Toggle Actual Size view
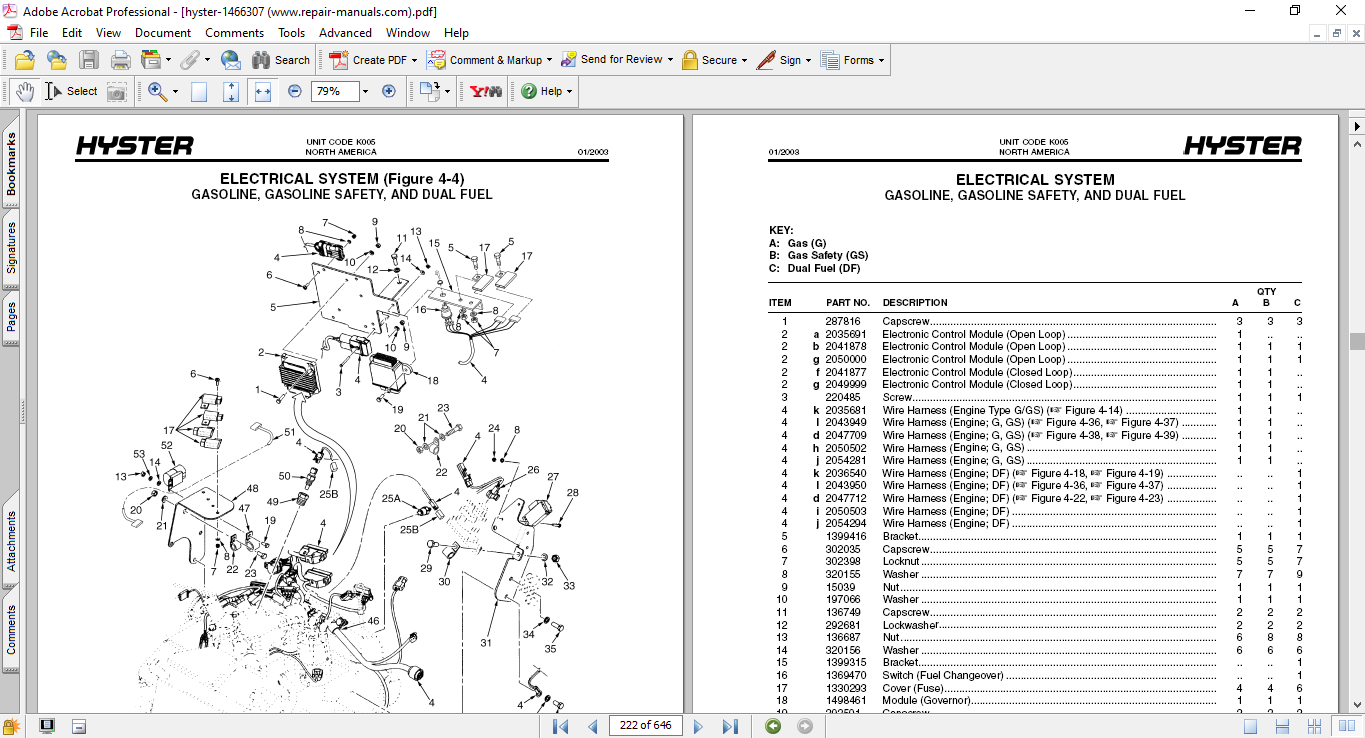The height and width of the screenshot is (738, 1365). (199, 91)
